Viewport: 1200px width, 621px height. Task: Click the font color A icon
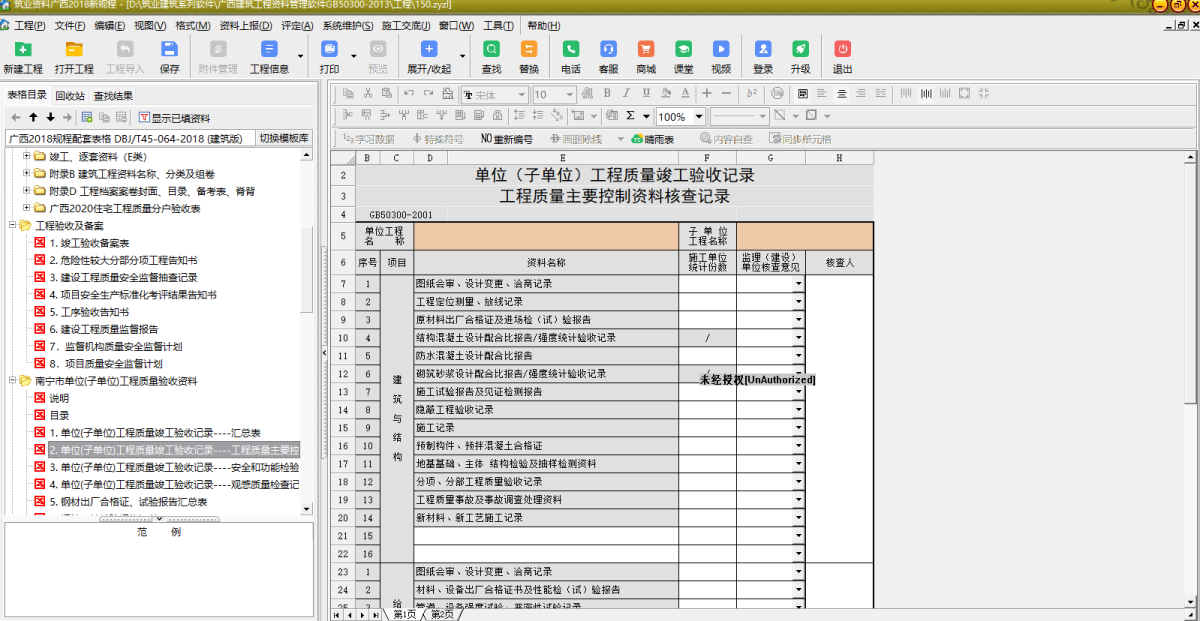pos(685,93)
